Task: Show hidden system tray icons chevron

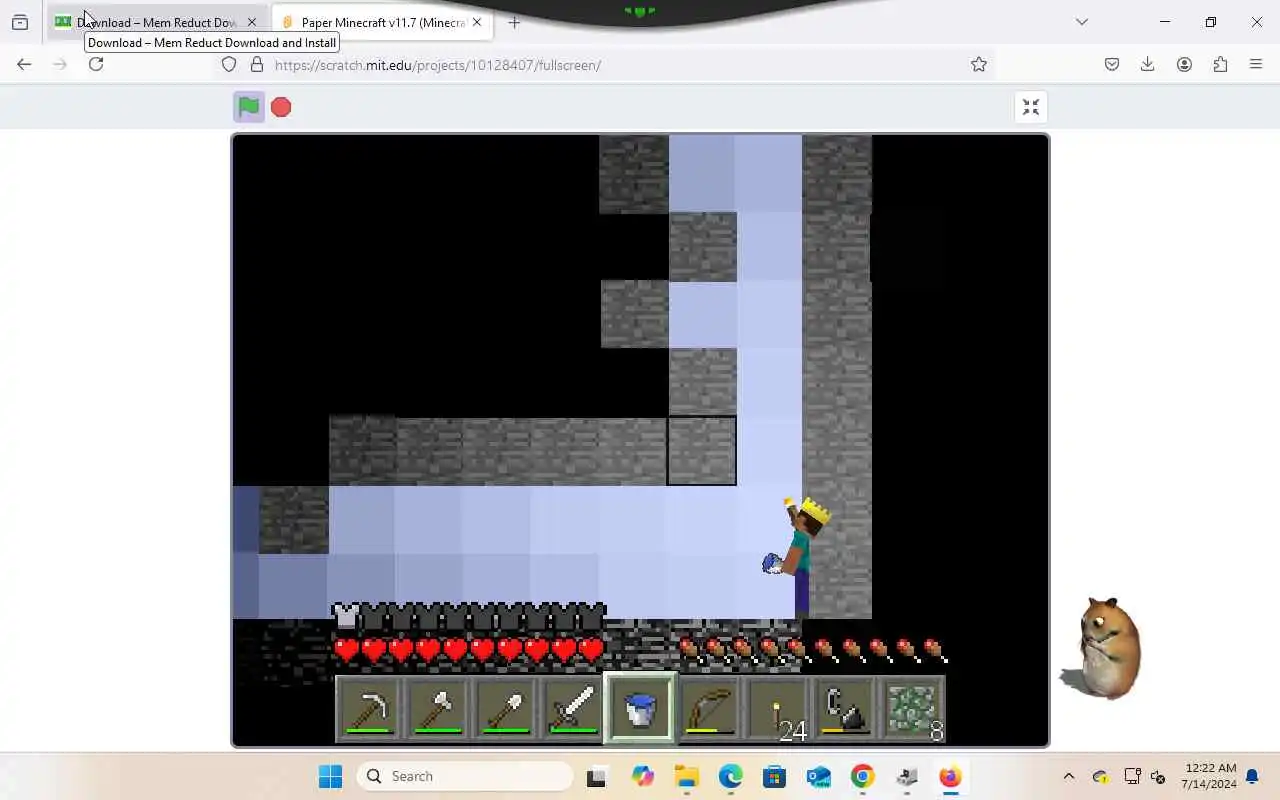Action: coord(1068,776)
